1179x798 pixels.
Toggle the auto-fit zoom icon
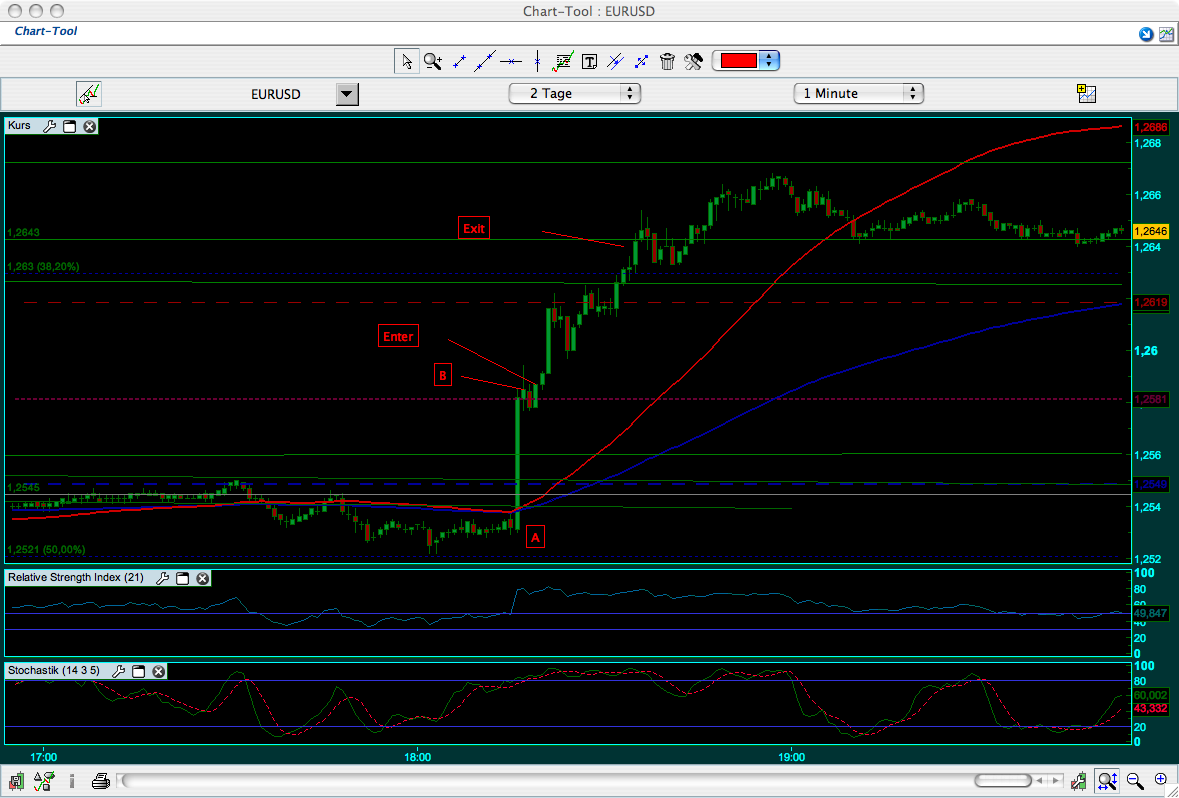pos(1106,781)
